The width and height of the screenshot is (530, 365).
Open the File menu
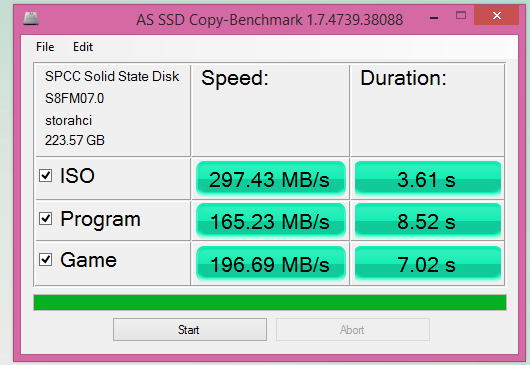[45, 47]
